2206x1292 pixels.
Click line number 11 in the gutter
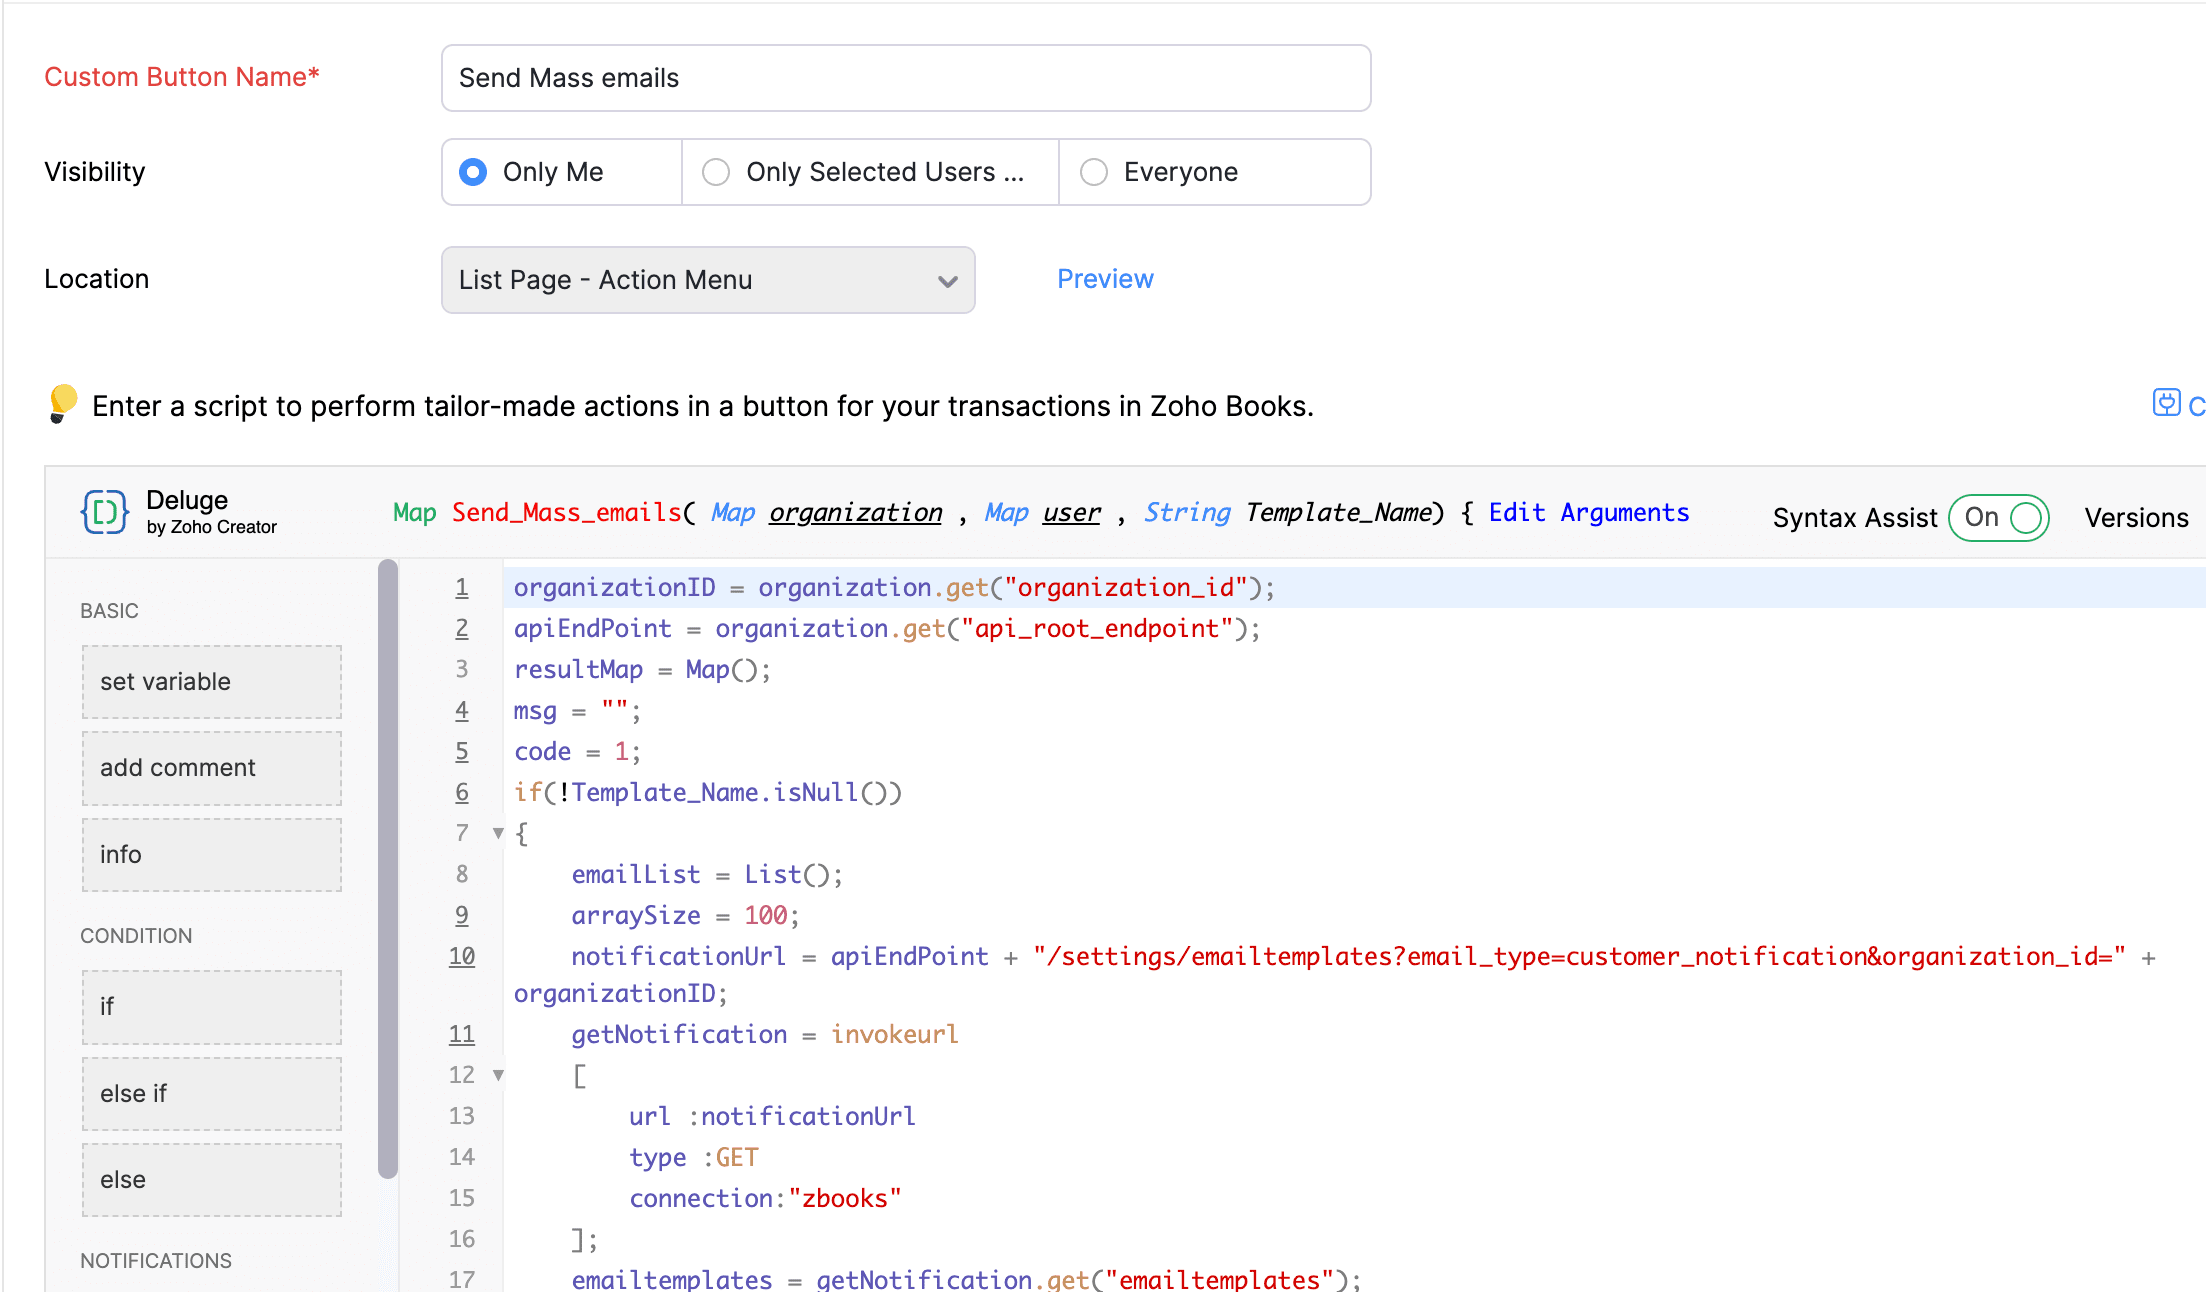pyautogui.click(x=461, y=1035)
